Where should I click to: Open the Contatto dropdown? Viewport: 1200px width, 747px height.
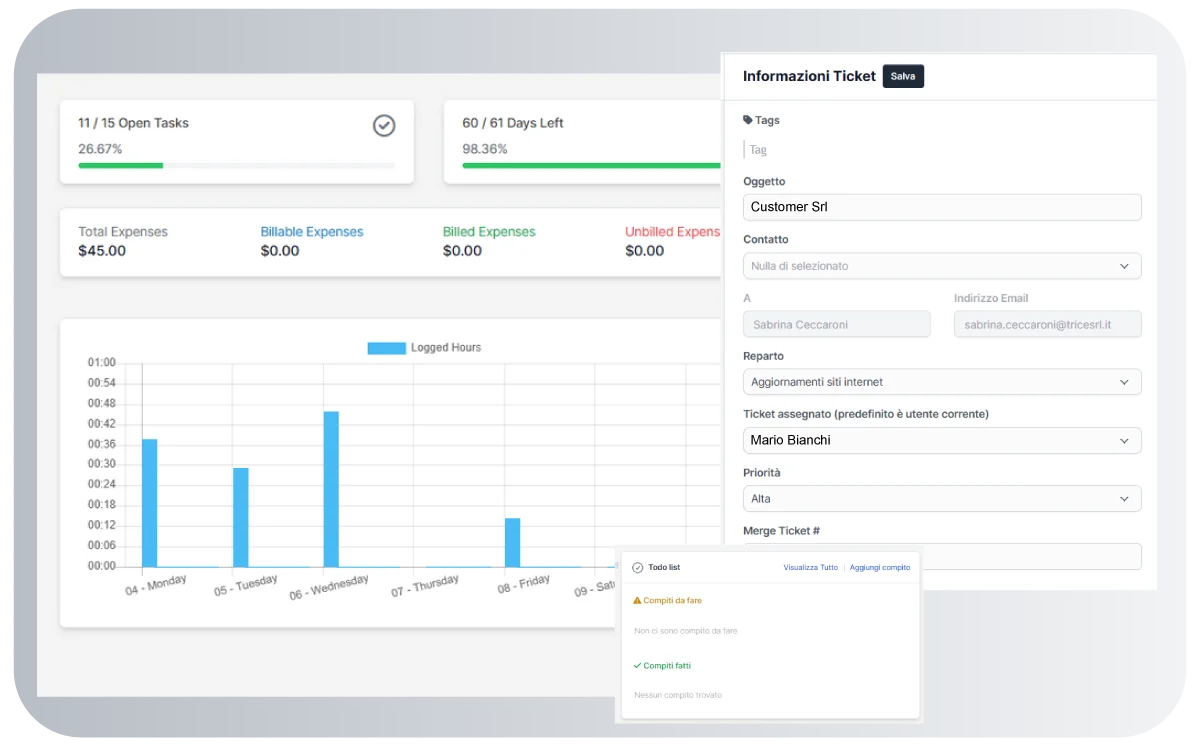(x=941, y=266)
